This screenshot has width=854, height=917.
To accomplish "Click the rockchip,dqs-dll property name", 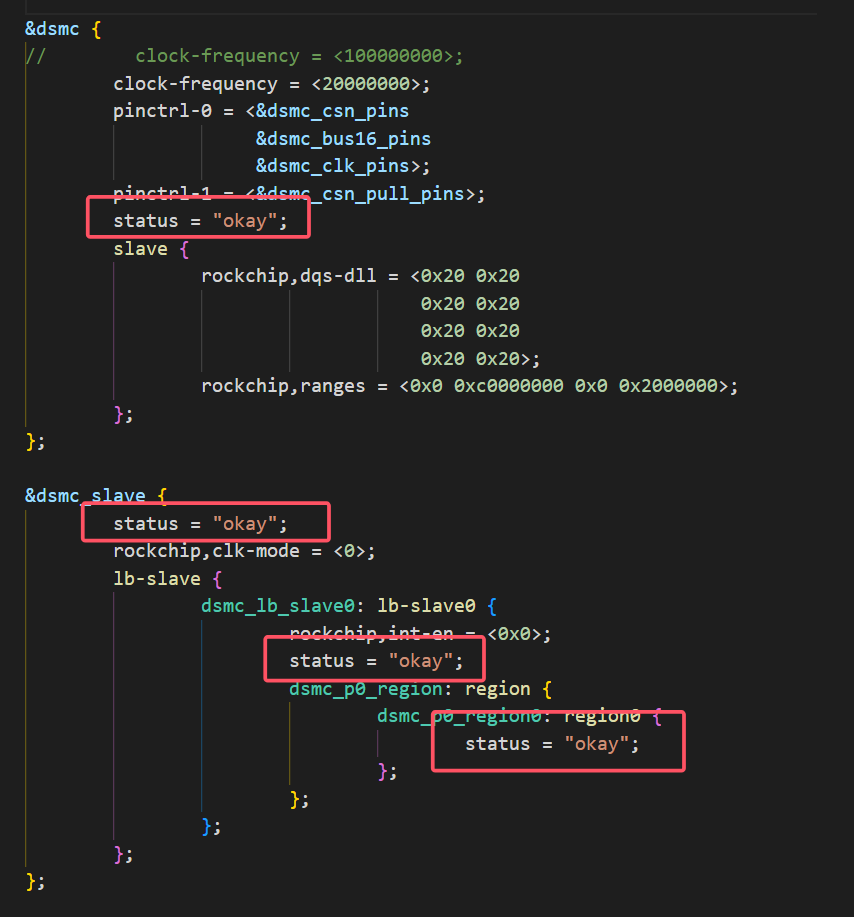I will 280,275.
